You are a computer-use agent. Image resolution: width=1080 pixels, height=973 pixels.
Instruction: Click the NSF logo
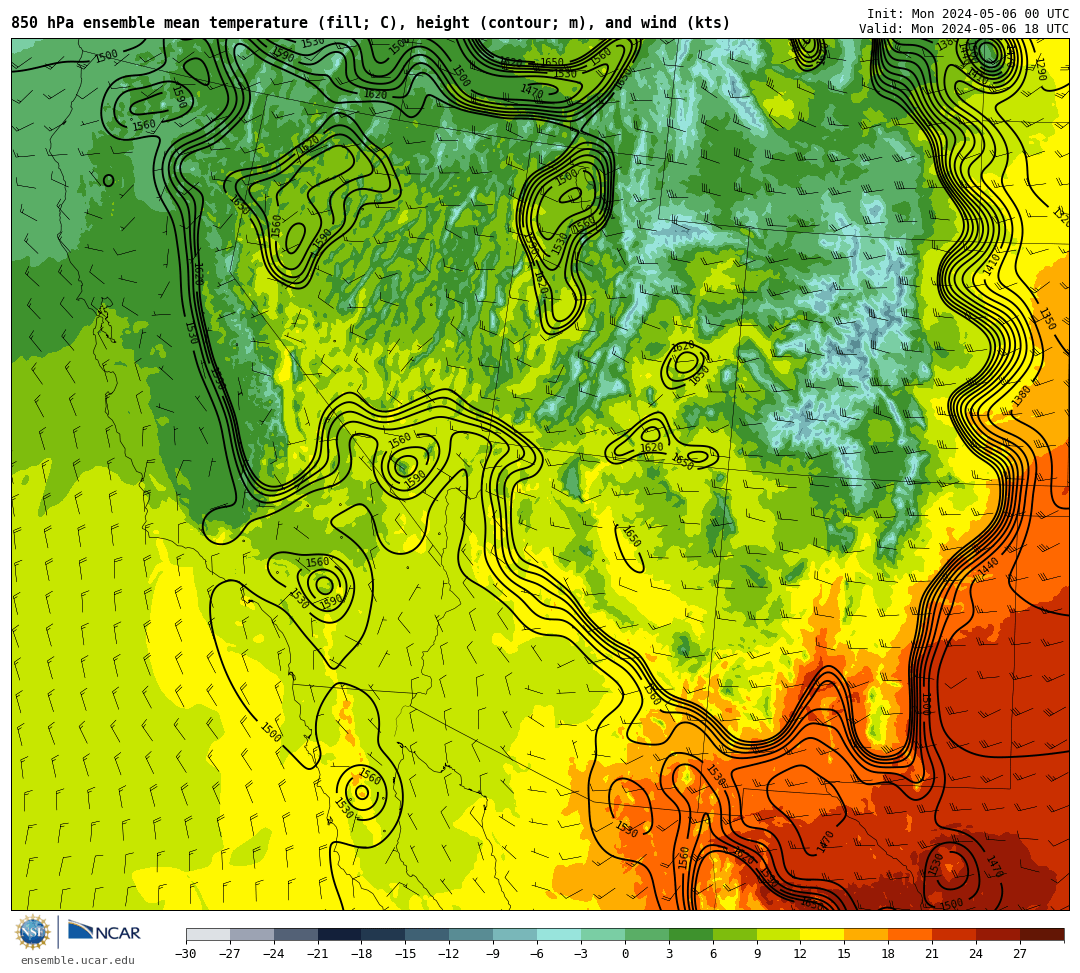(x=32, y=932)
